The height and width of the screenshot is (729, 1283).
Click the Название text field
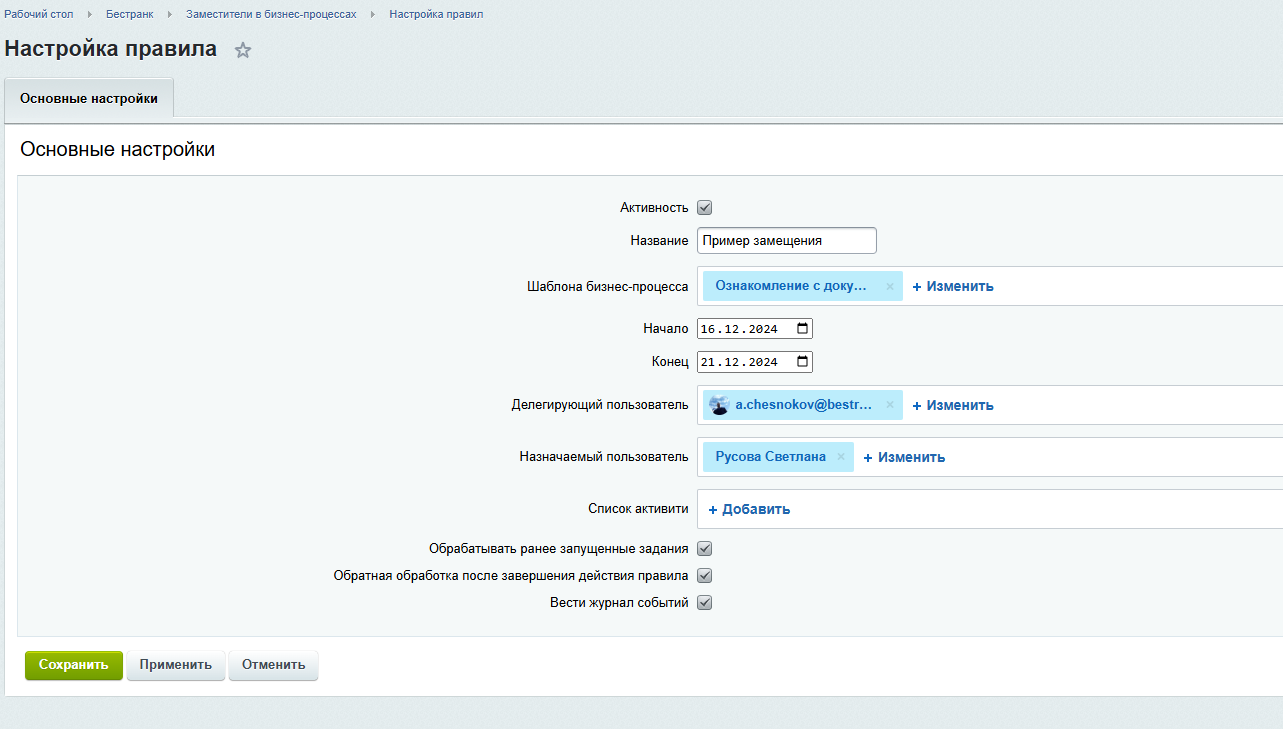click(786, 241)
